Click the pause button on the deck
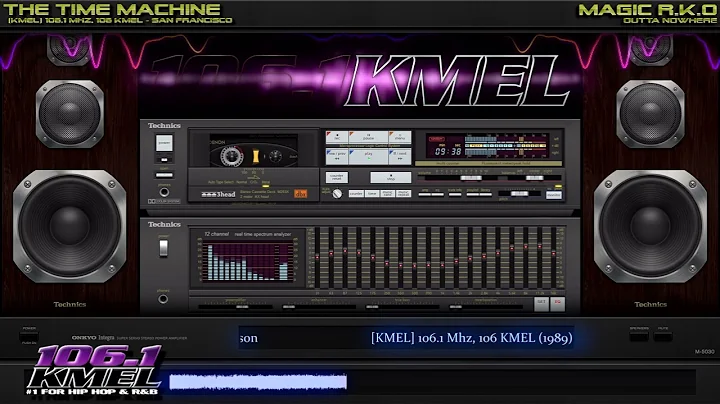This screenshot has width=720, height=404. click(x=368, y=137)
